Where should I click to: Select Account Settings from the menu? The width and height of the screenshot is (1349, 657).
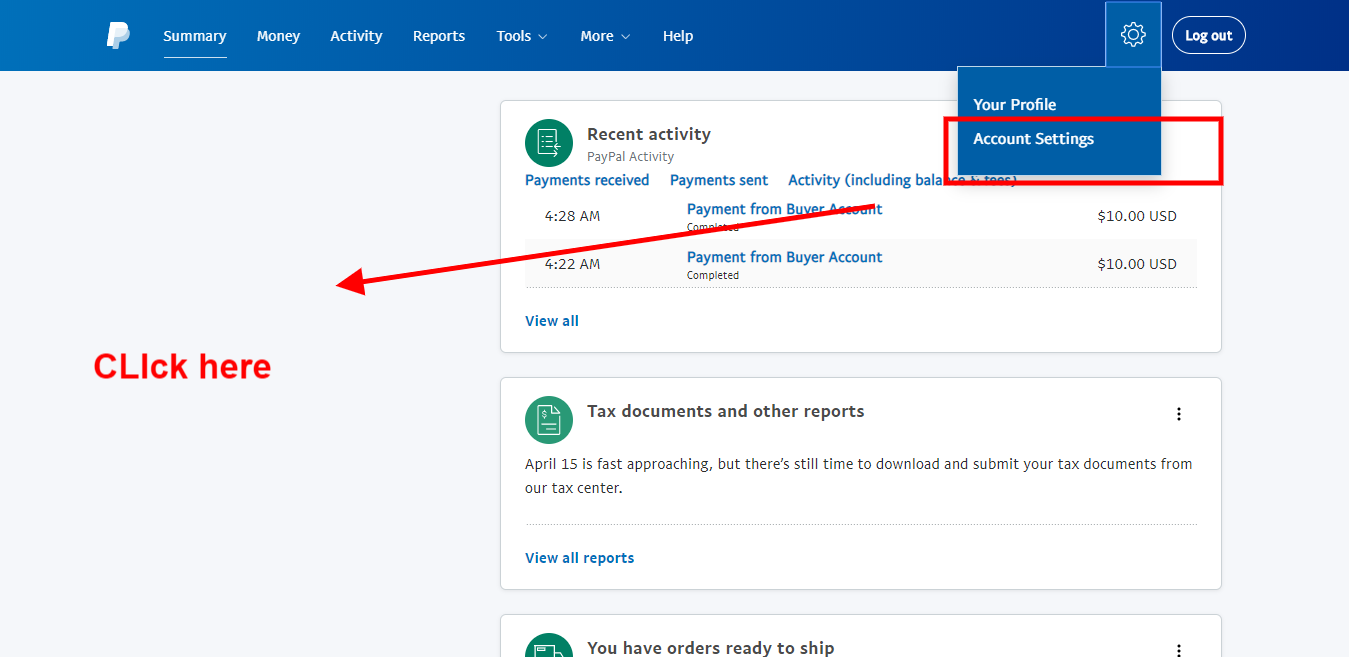tap(1033, 139)
